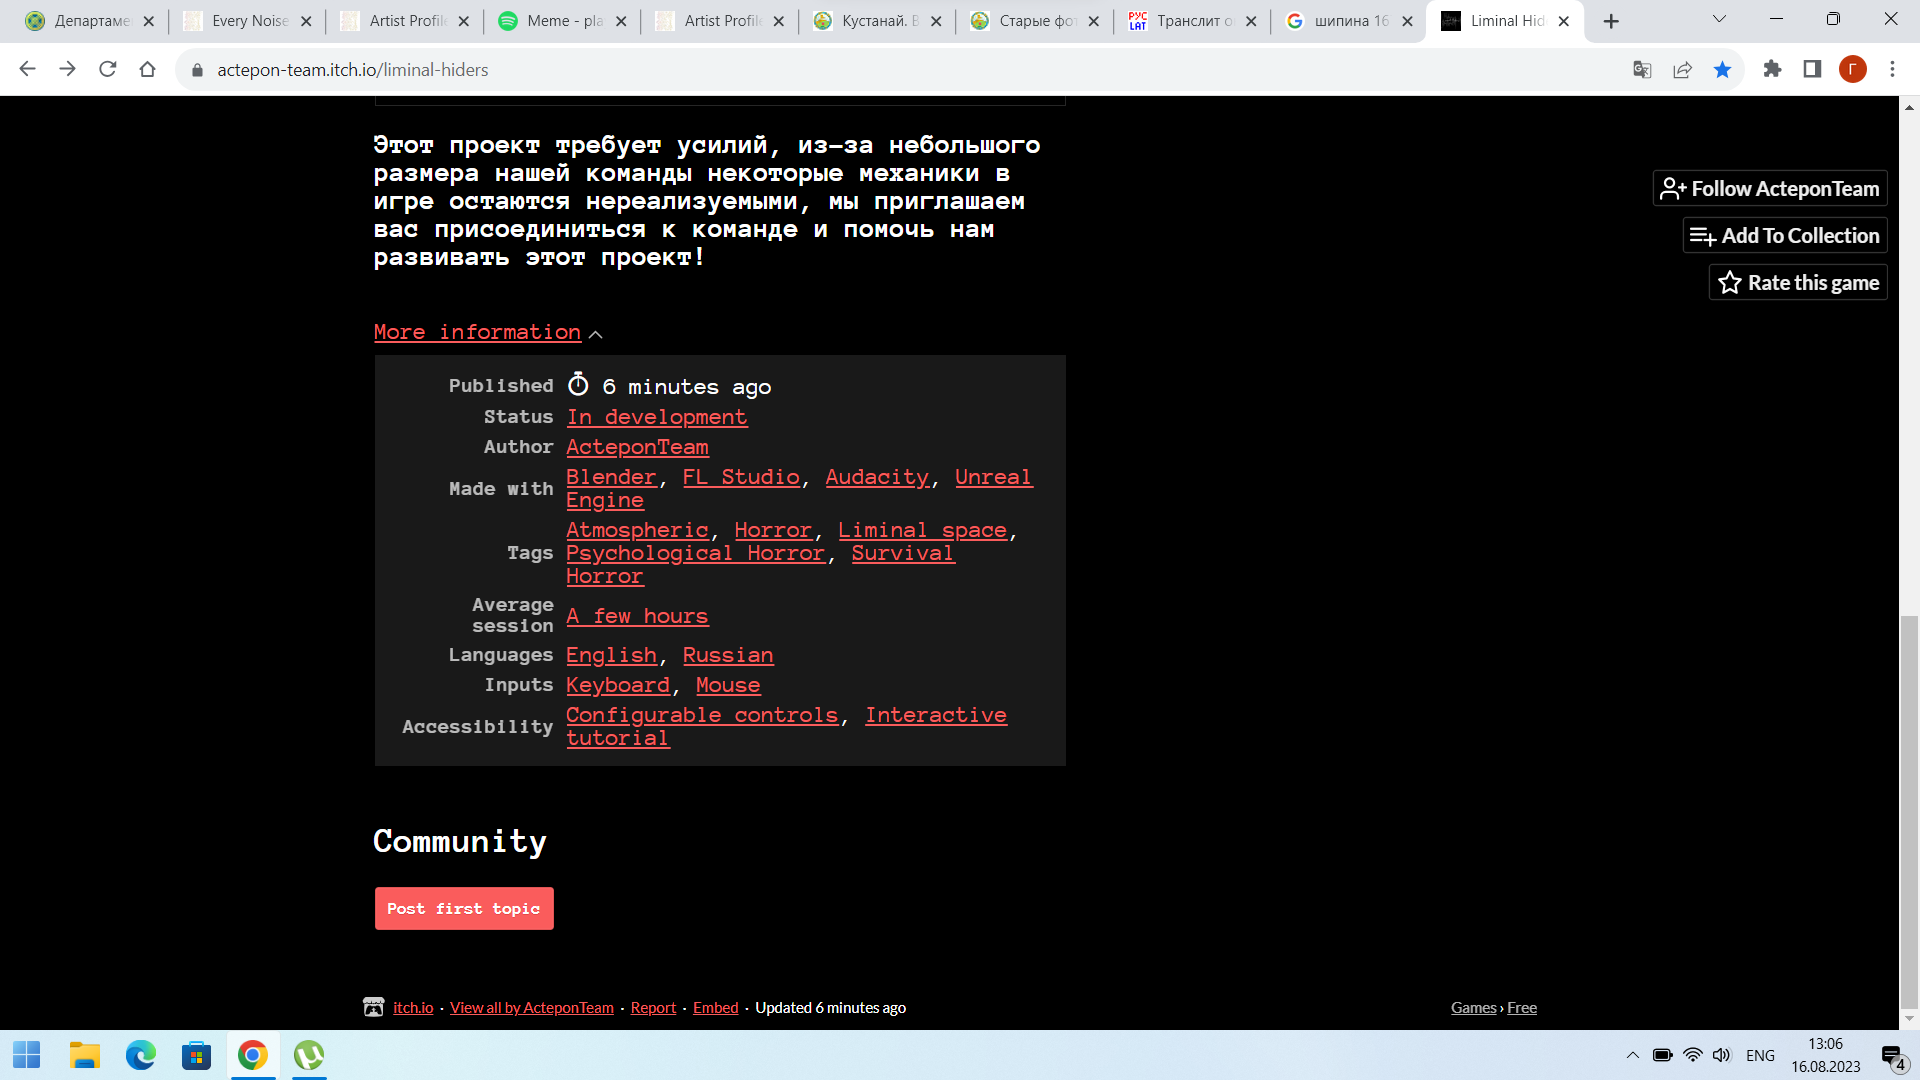Open the Chrome three-dot menu
This screenshot has height=1080, width=1920.
click(1891, 69)
